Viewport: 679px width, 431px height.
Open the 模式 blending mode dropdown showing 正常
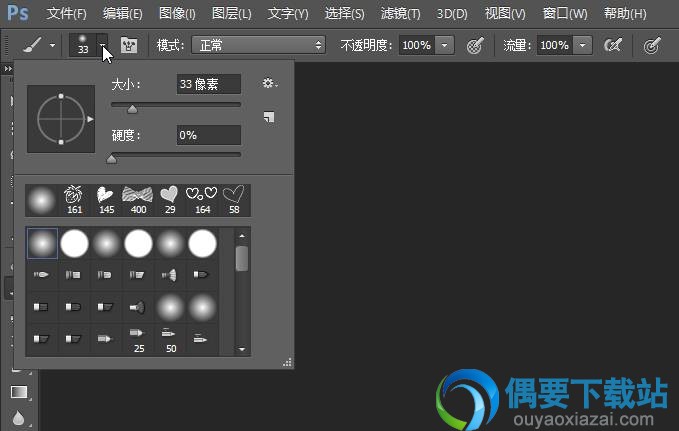point(259,45)
